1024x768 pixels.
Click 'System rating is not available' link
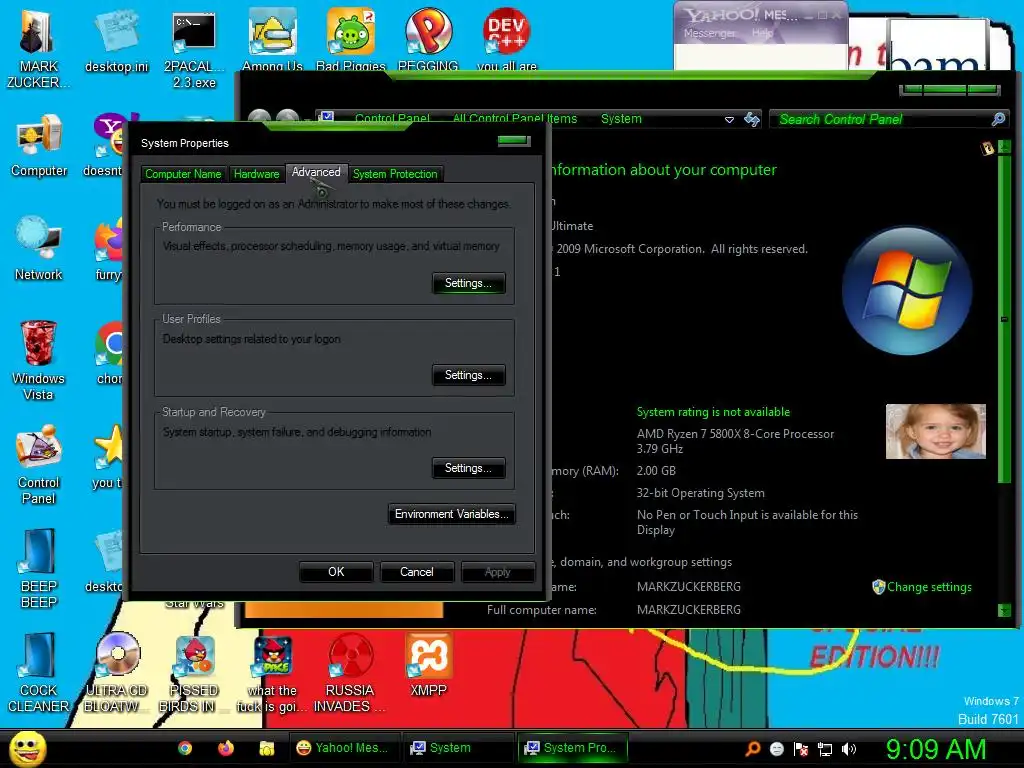point(713,412)
